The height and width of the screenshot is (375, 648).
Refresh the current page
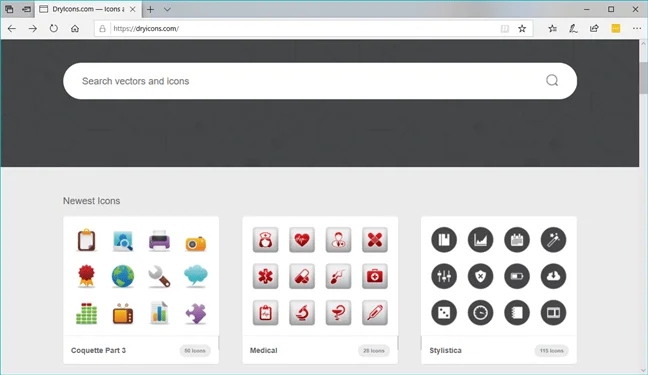pos(54,29)
